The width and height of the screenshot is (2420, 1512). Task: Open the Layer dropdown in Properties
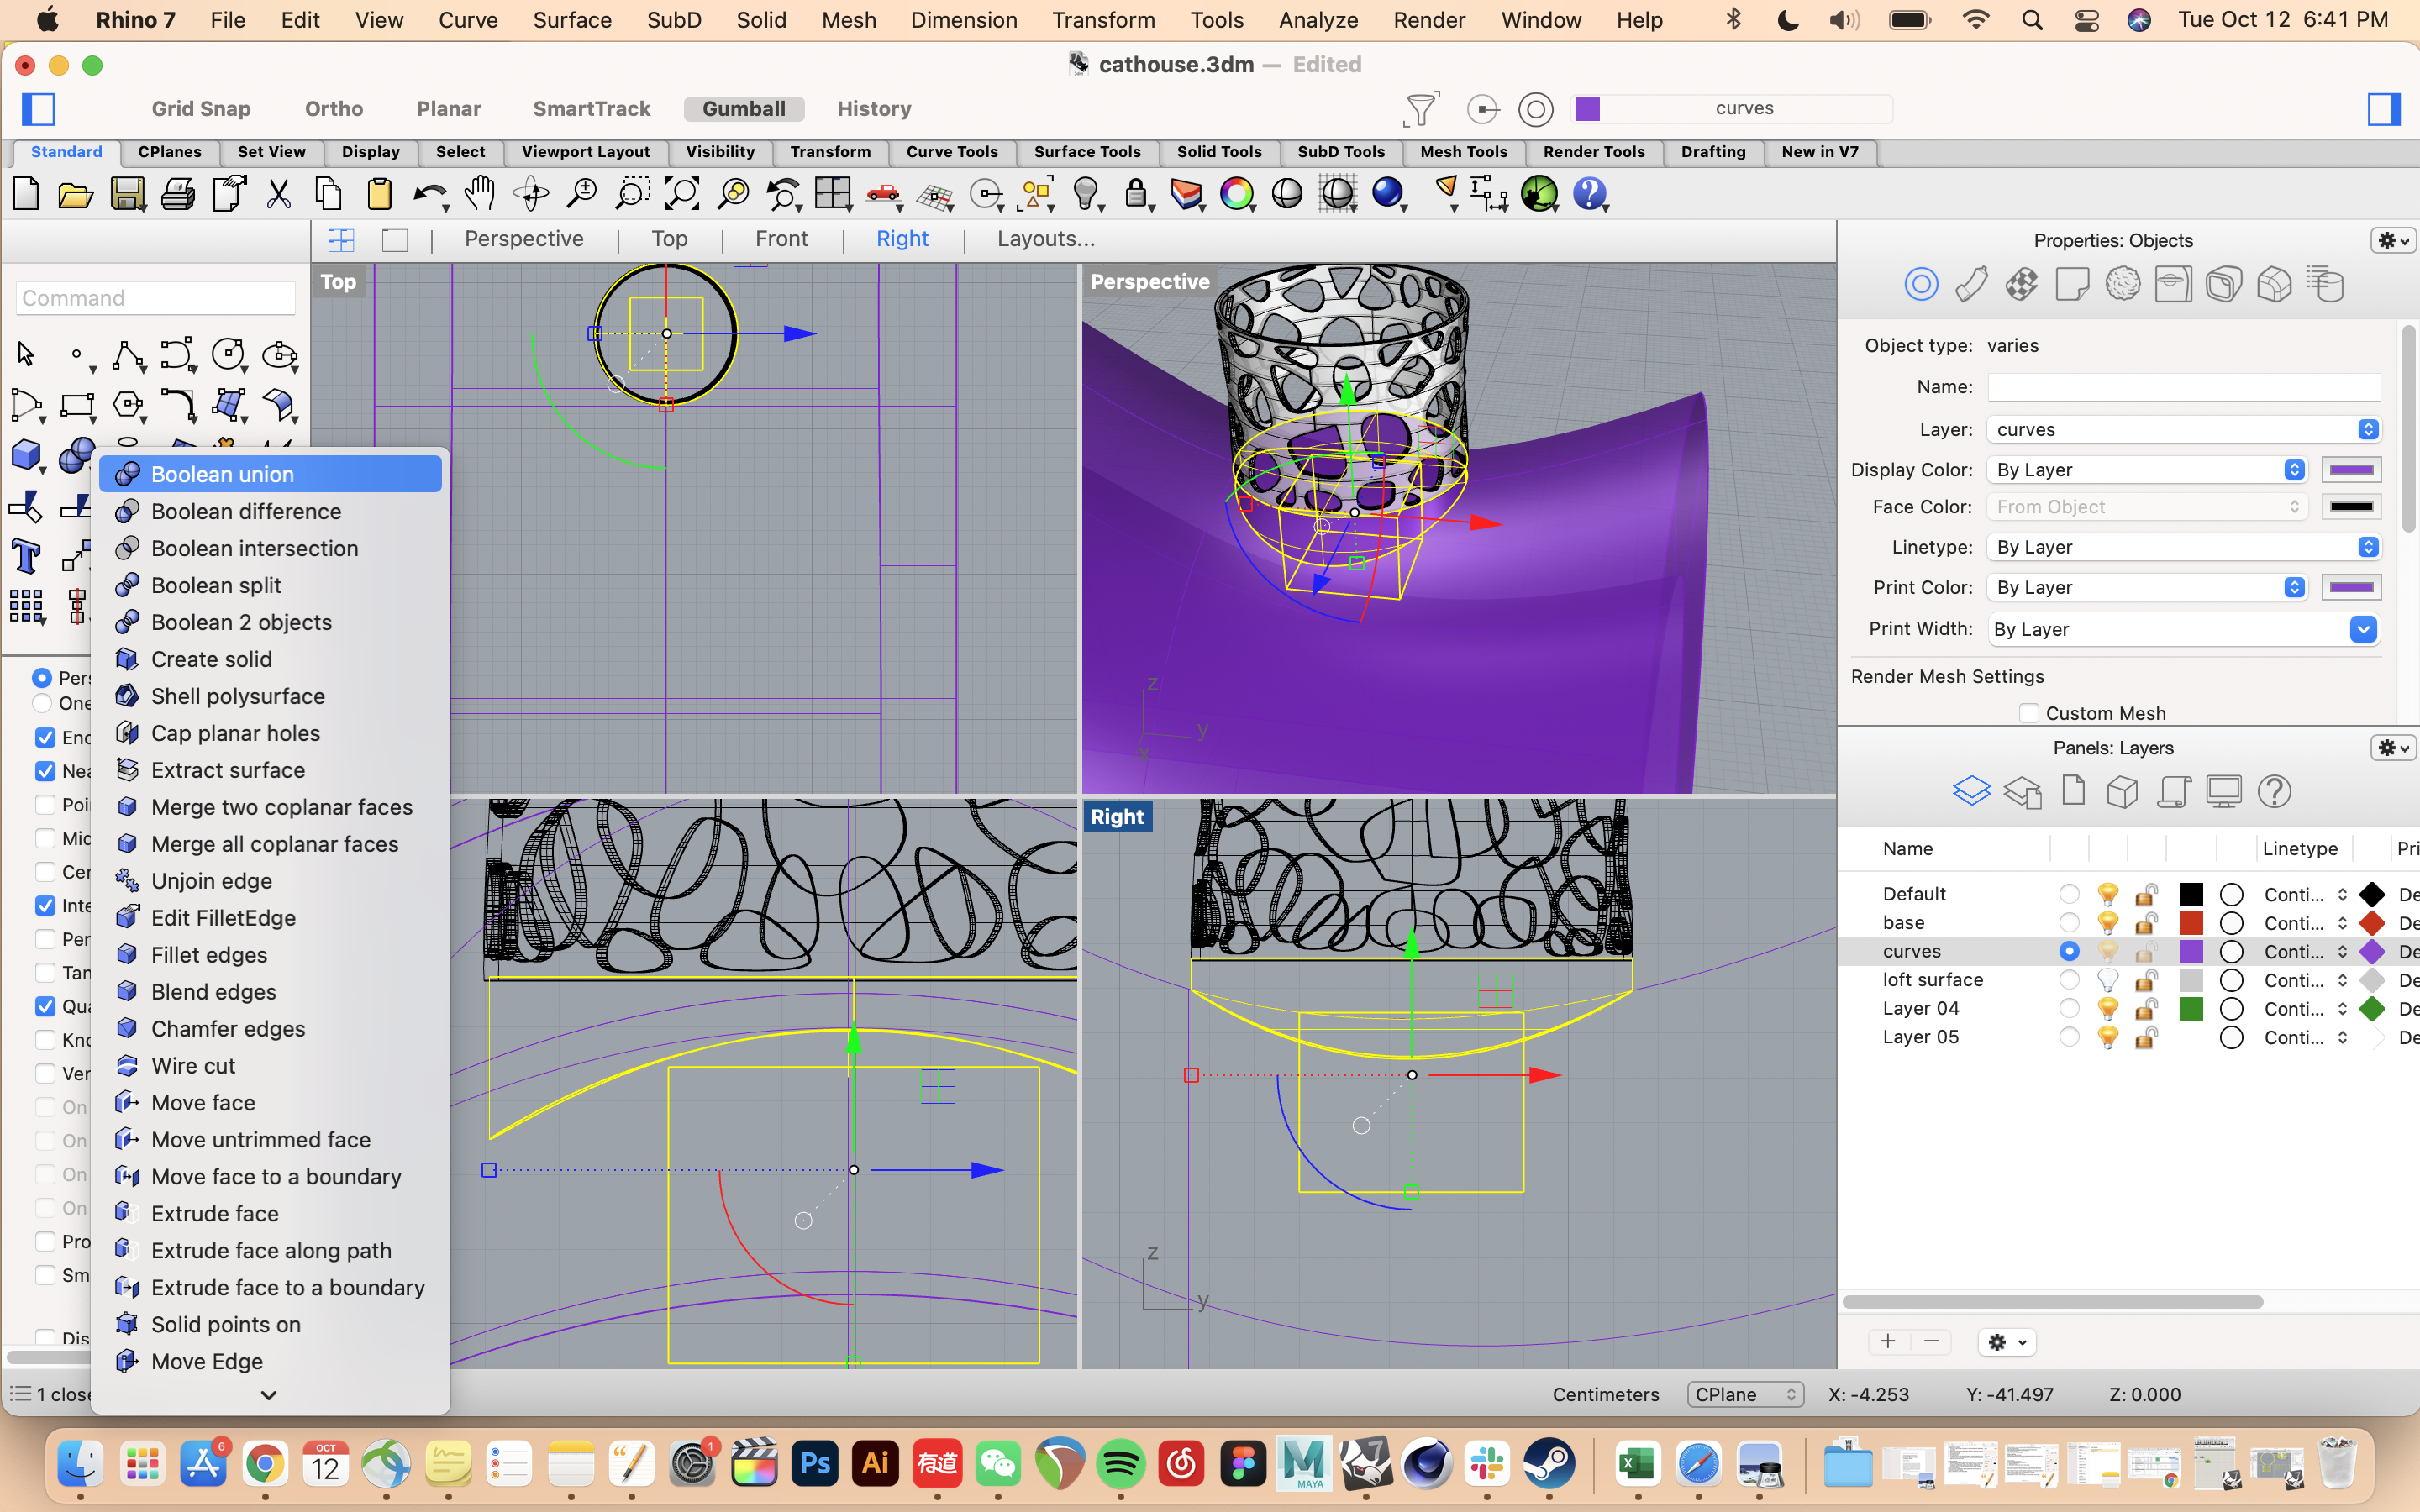click(2183, 430)
